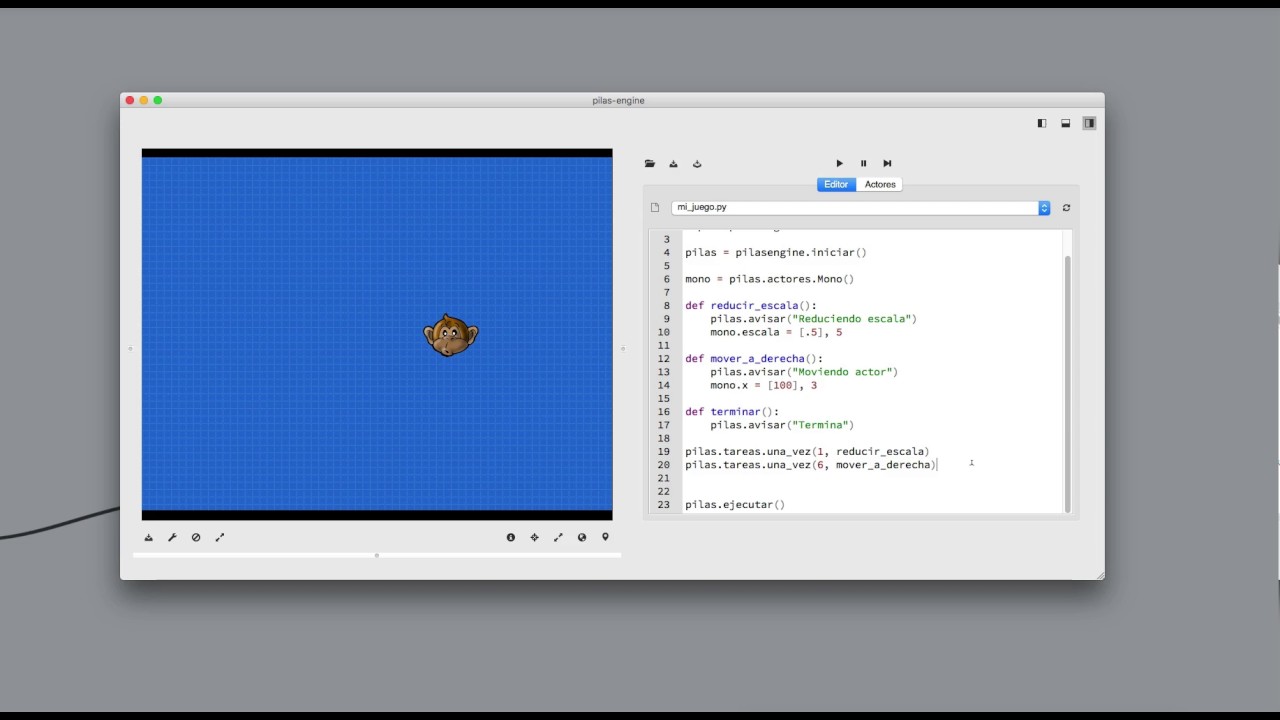Click the save-as icon left of the play button
Screen dimensions: 1280x720
(x=697, y=164)
